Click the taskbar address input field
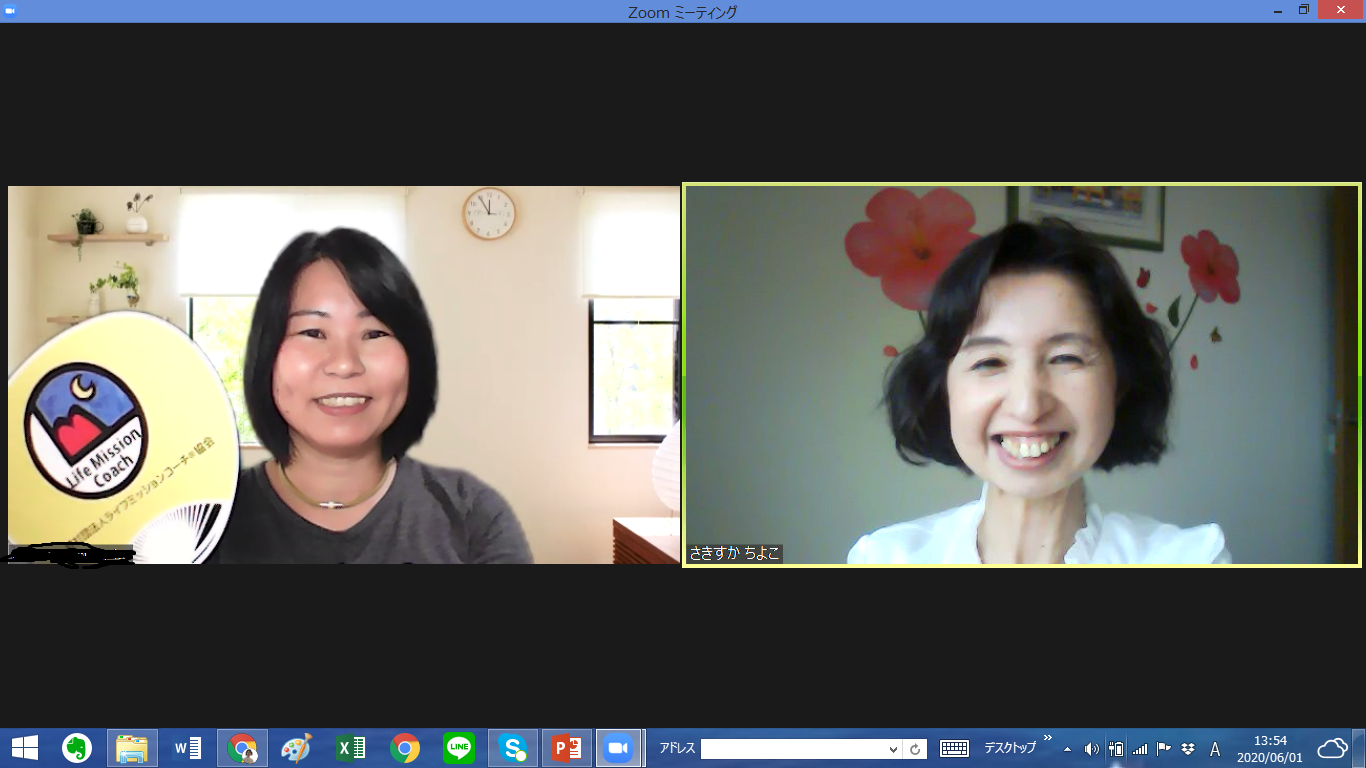This screenshot has height=768, width=1366. (x=792, y=749)
